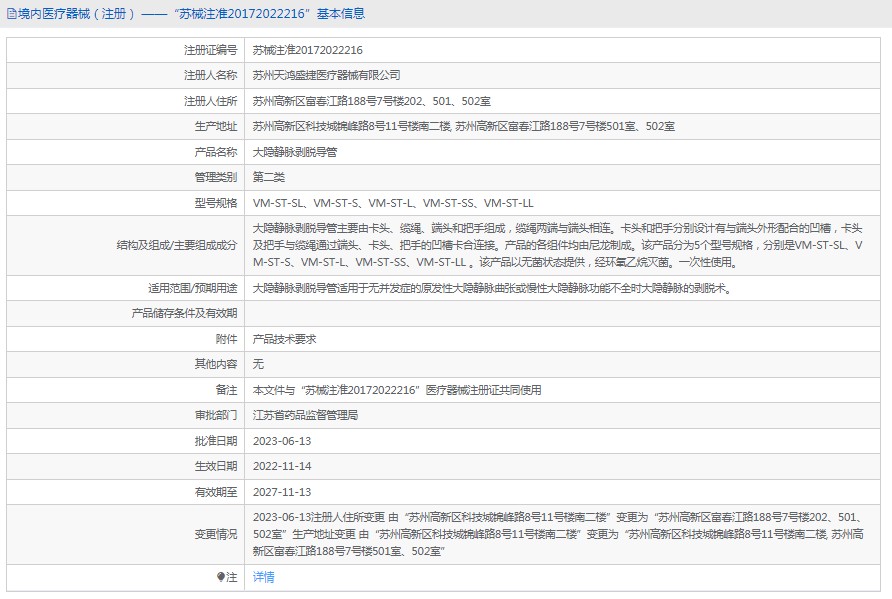The height and width of the screenshot is (599, 892).
Task: Click the document icon beside the page title
Action: tap(11, 14)
